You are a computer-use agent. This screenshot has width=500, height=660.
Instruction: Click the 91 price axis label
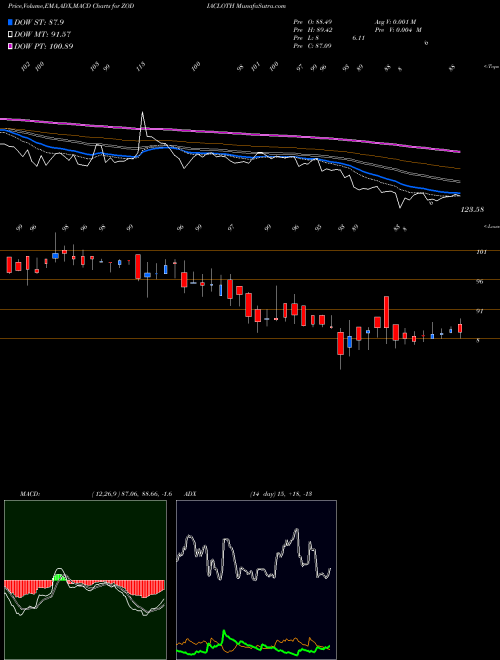coord(479,311)
